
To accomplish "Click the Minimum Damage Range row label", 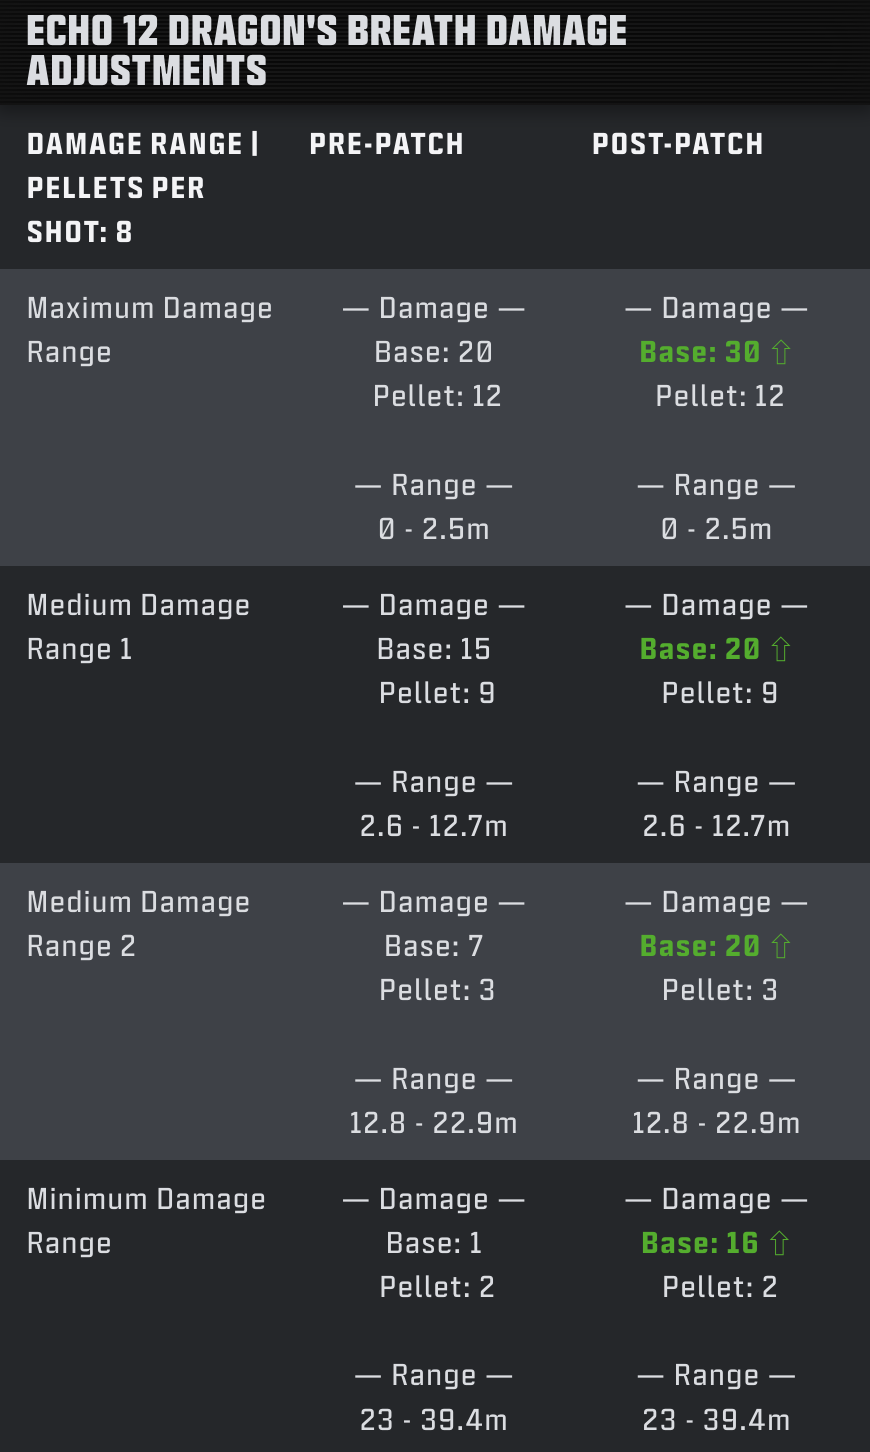I will pos(146,1221).
